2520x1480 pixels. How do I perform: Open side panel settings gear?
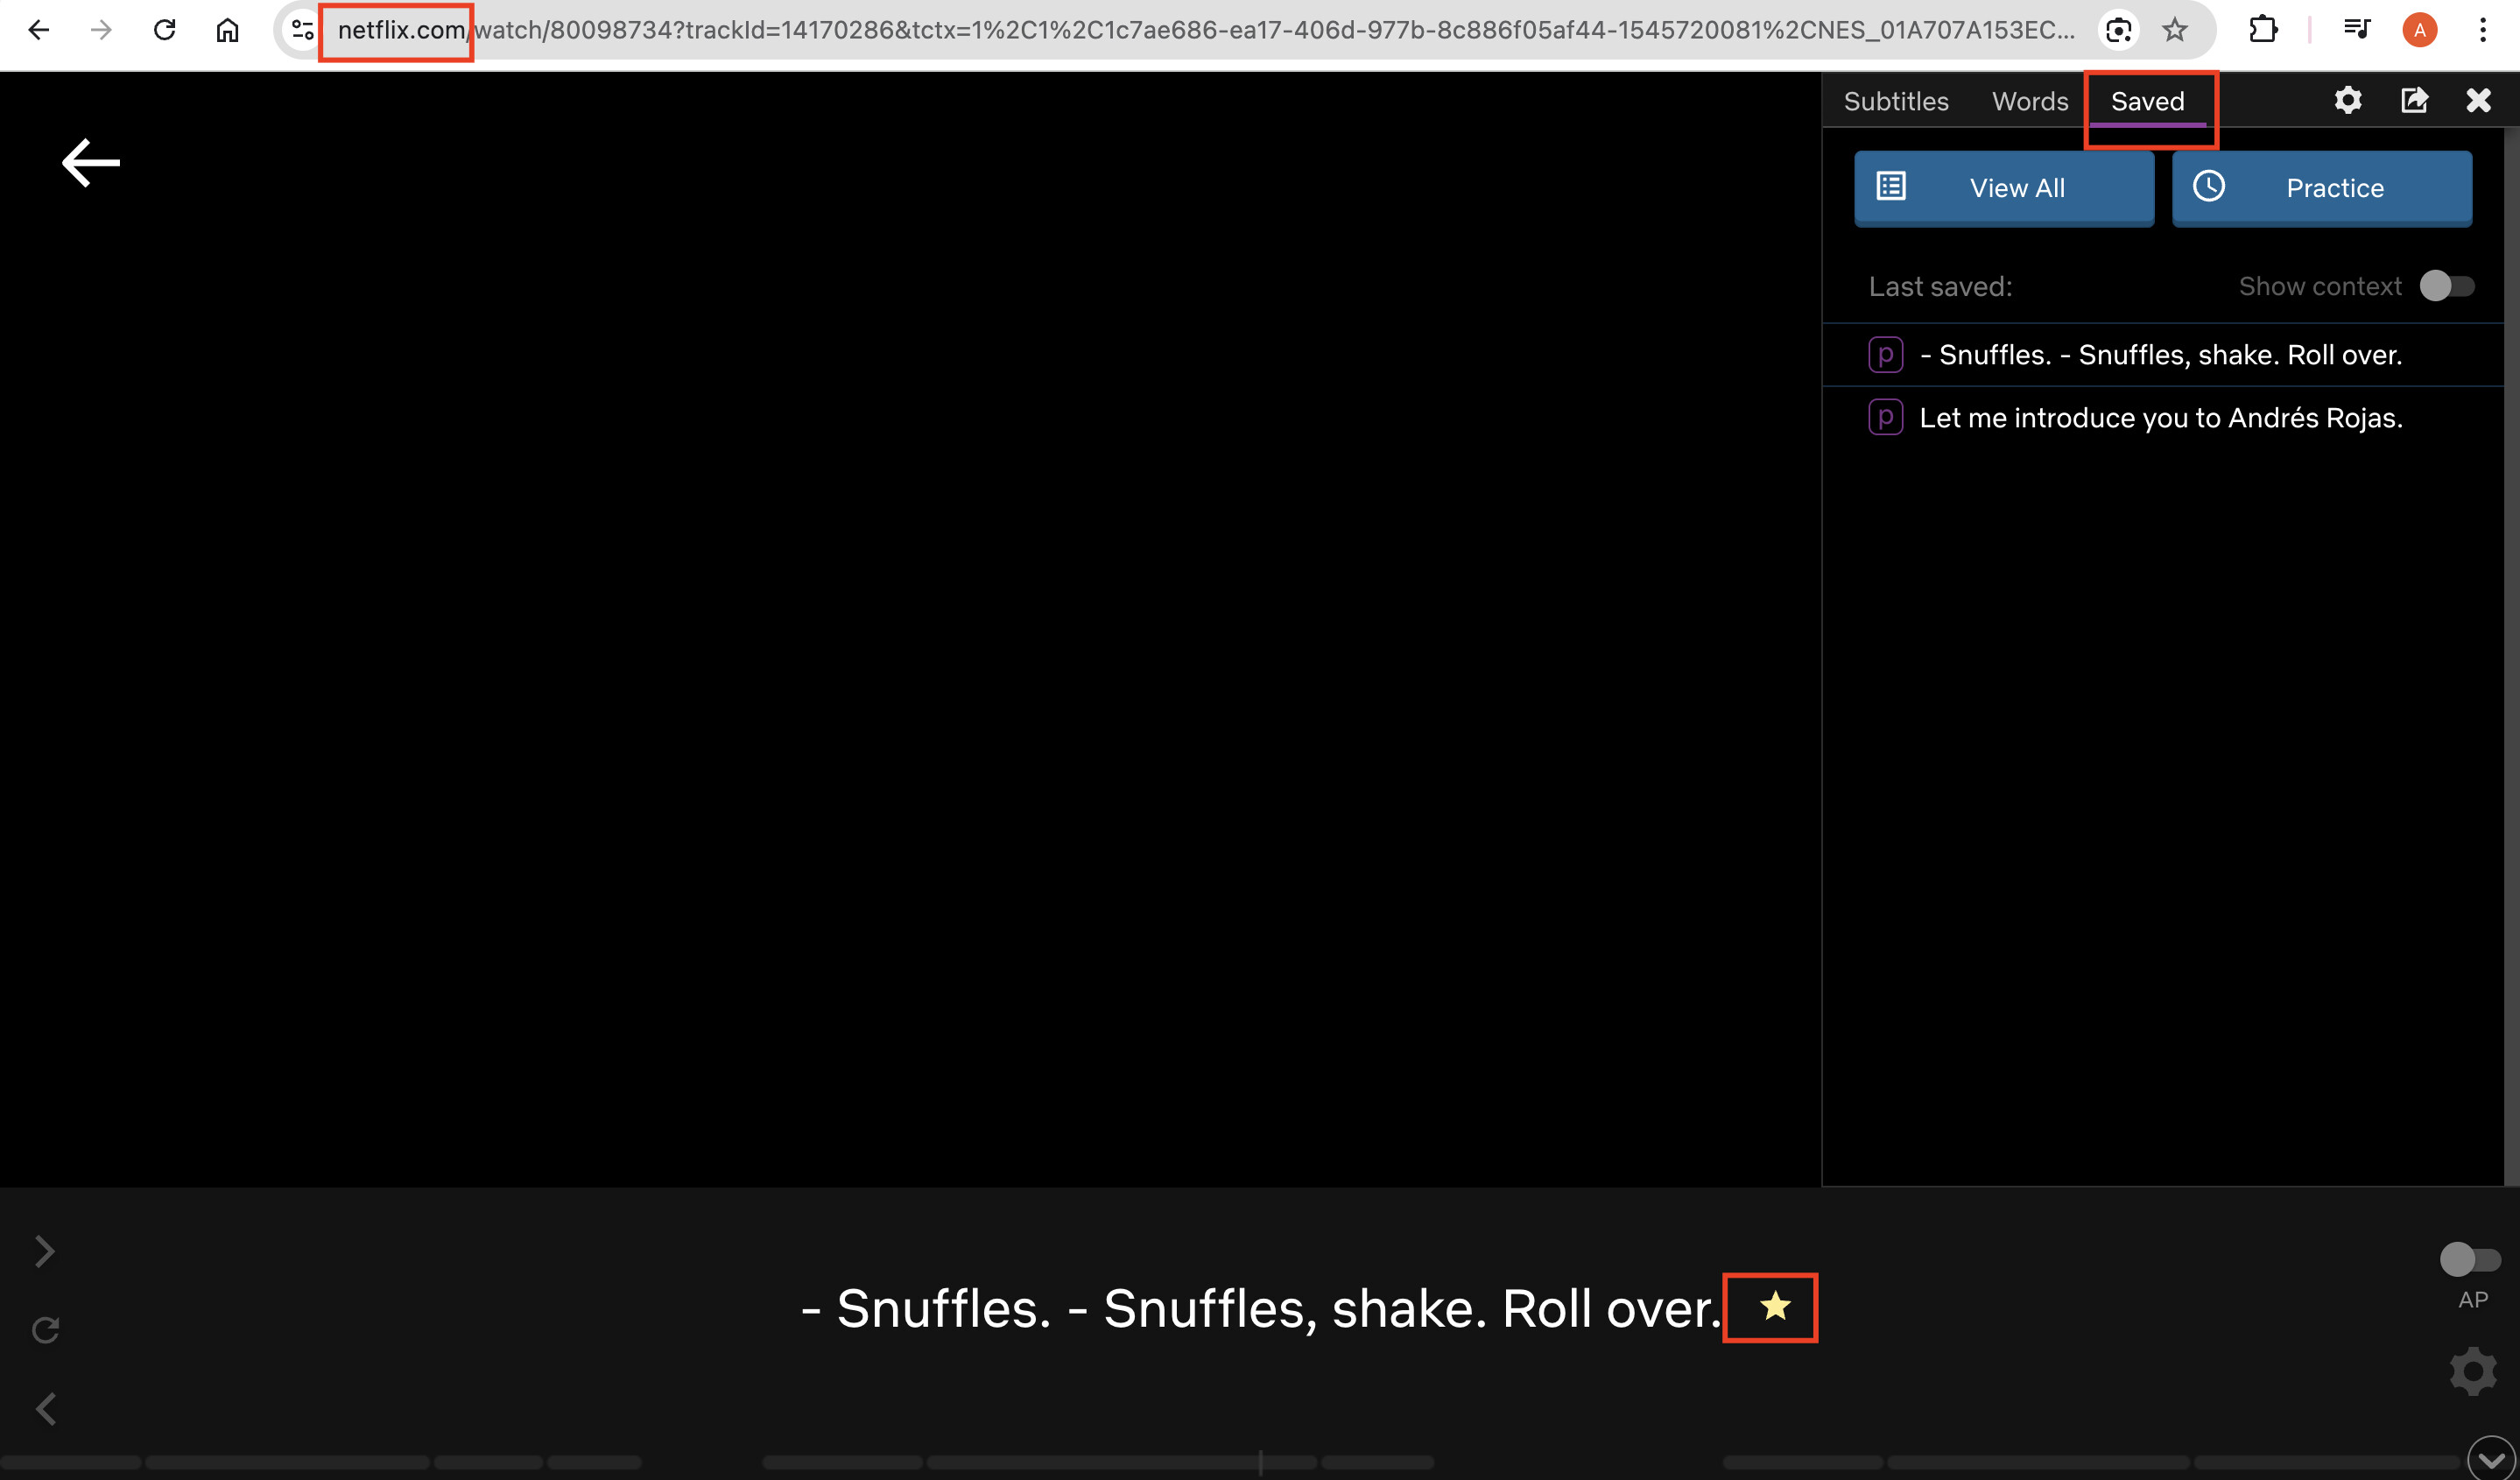pos(2347,100)
